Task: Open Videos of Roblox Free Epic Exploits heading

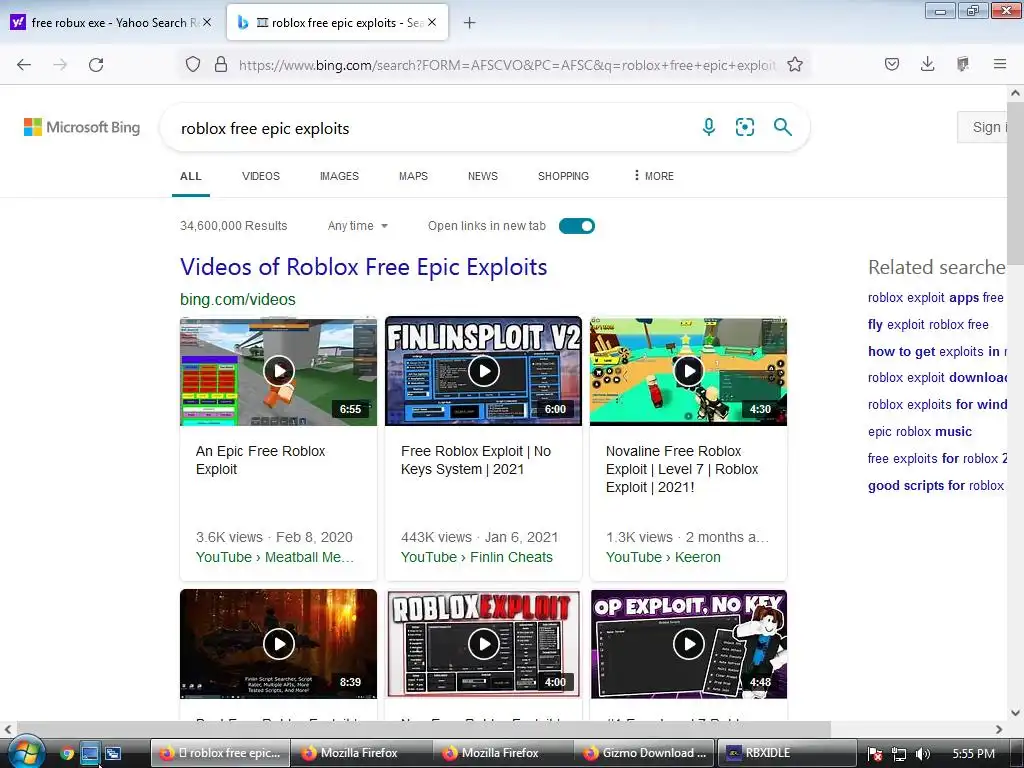Action: click(x=364, y=266)
